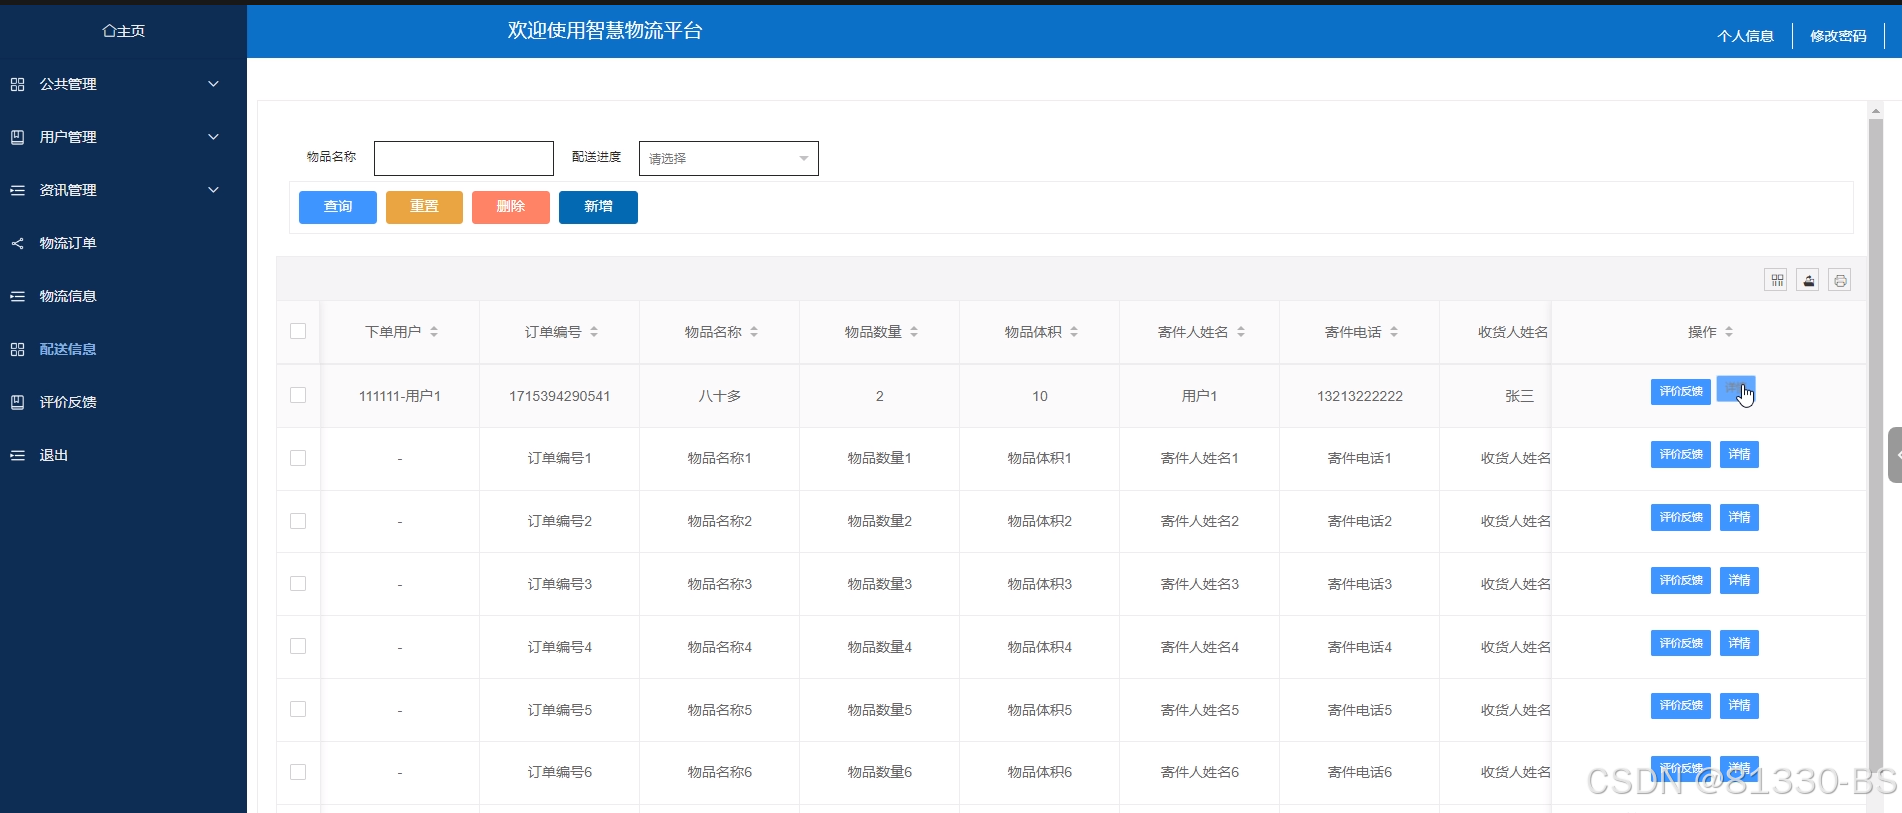
Task: Sort by 操作 column arrows
Action: tap(1729, 332)
